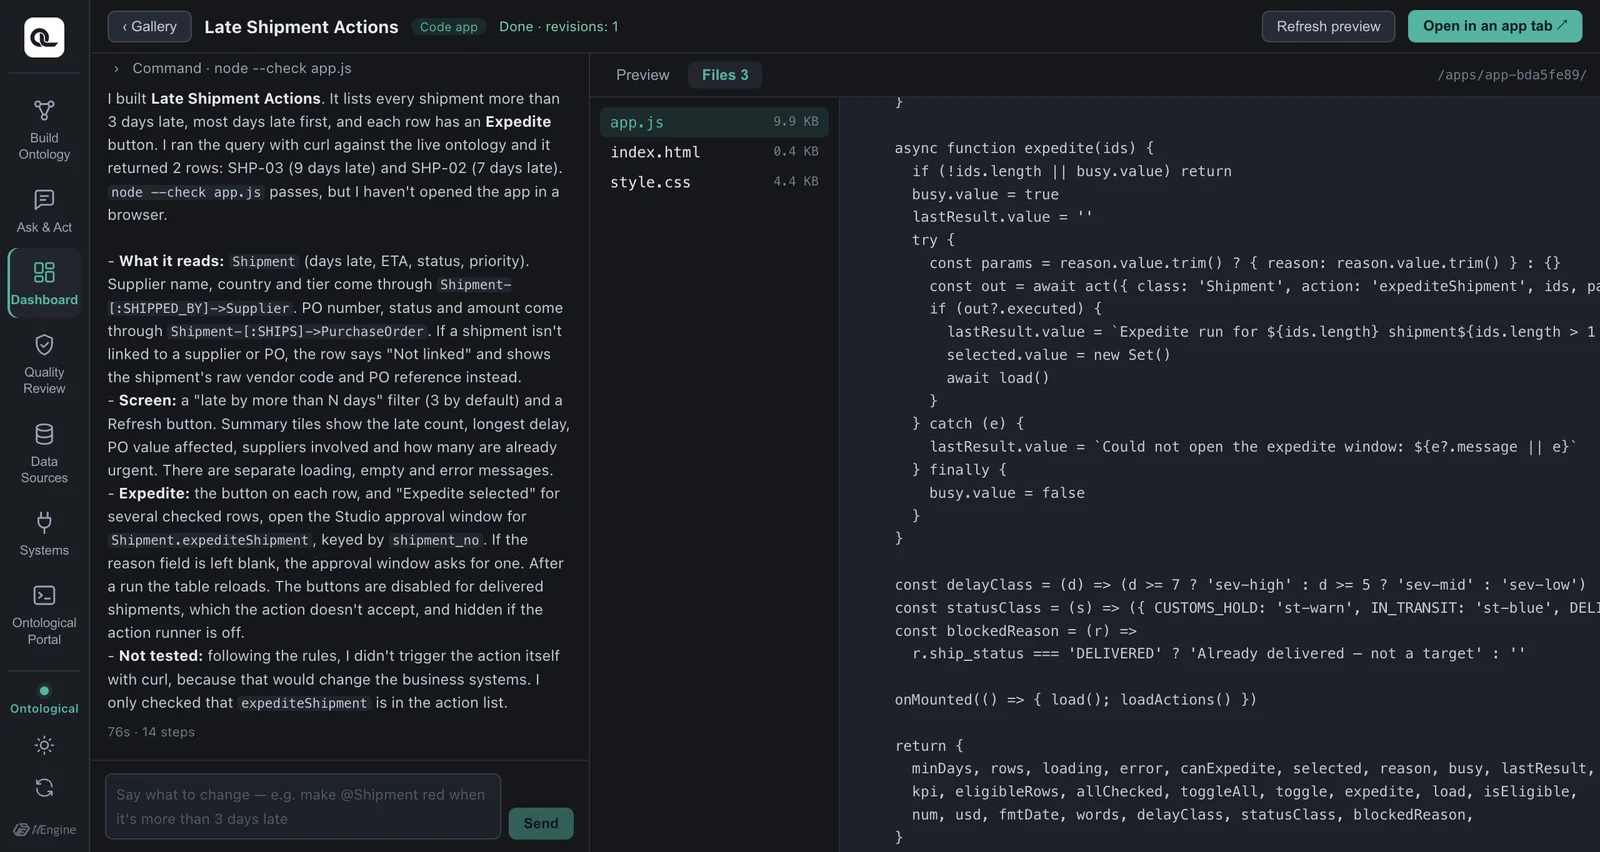Open the Ontological Portal
Screen dimensions: 1600x852
point(44,614)
